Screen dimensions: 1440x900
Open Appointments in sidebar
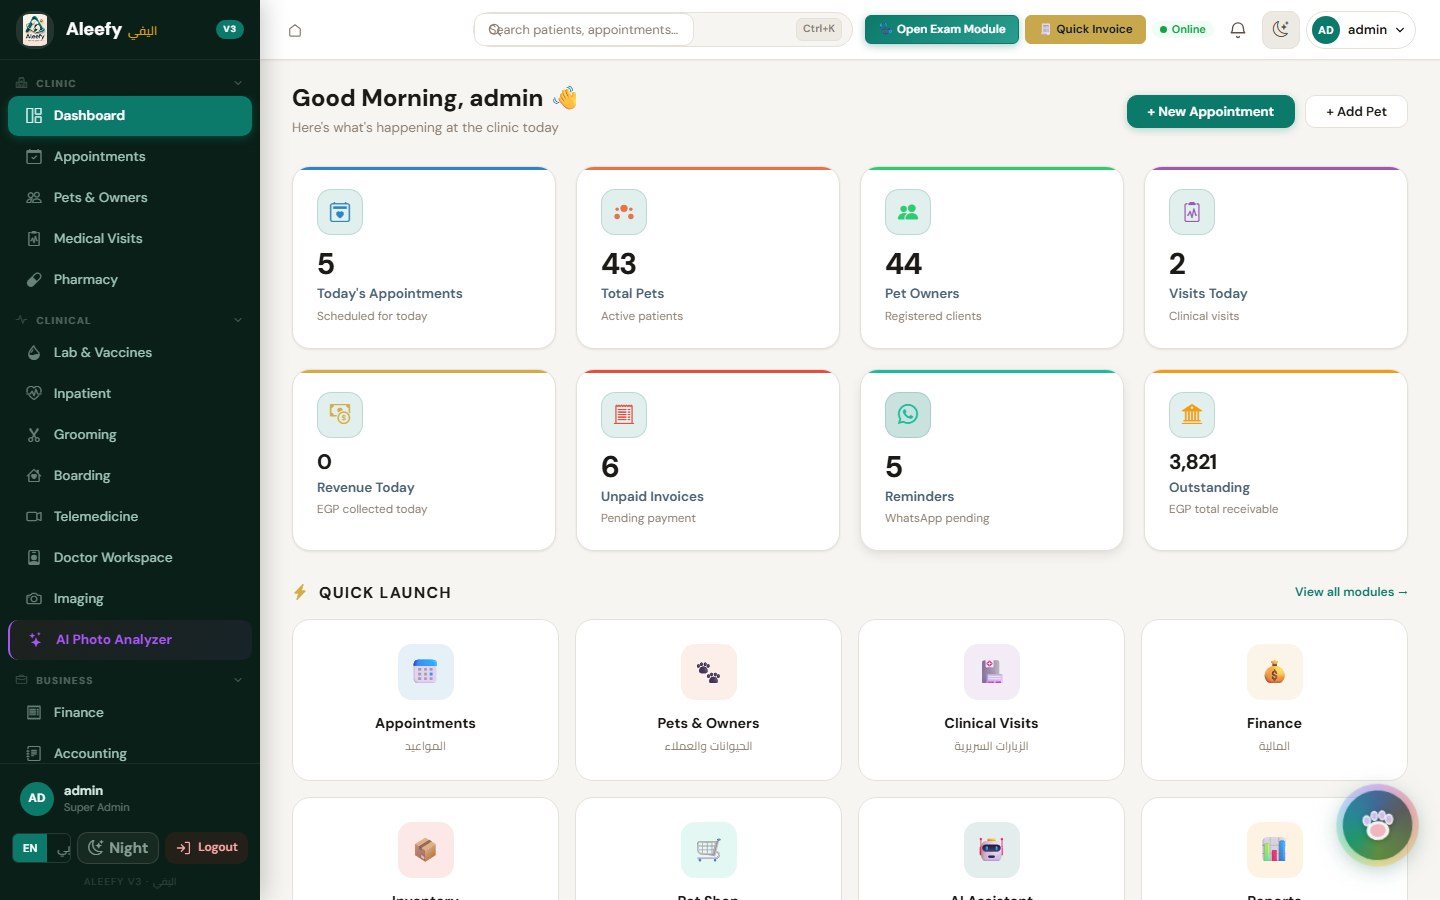click(130, 157)
